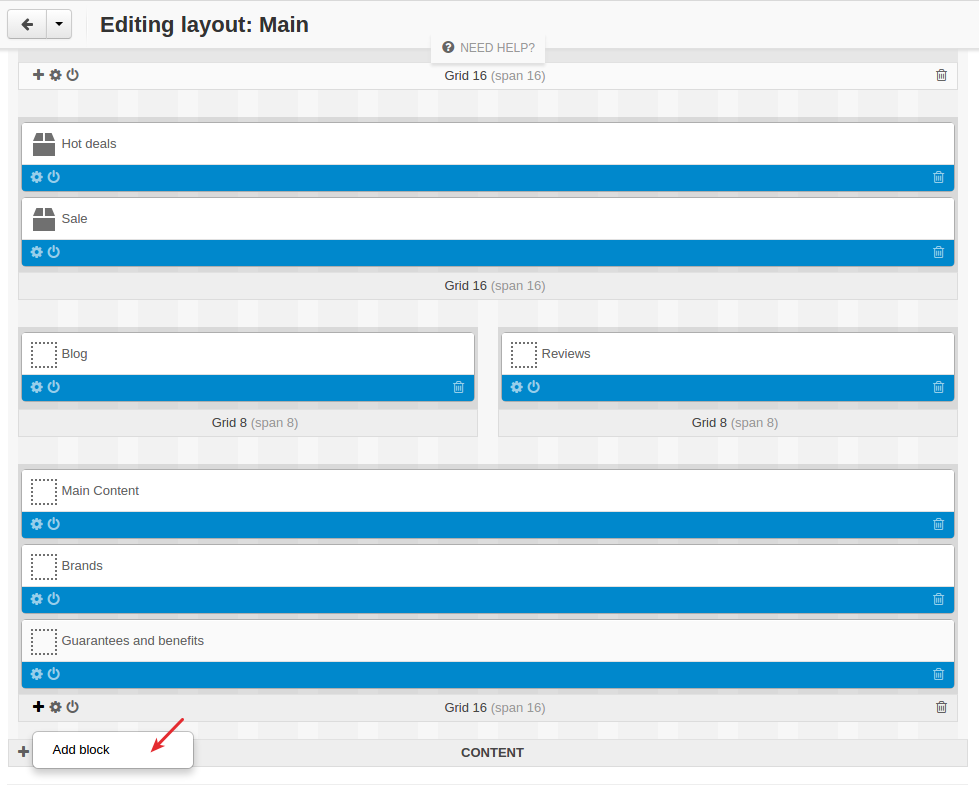Click Hot deals box product icon
The height and width of the screenshot is (795, 979).
(x=44, y=144)
